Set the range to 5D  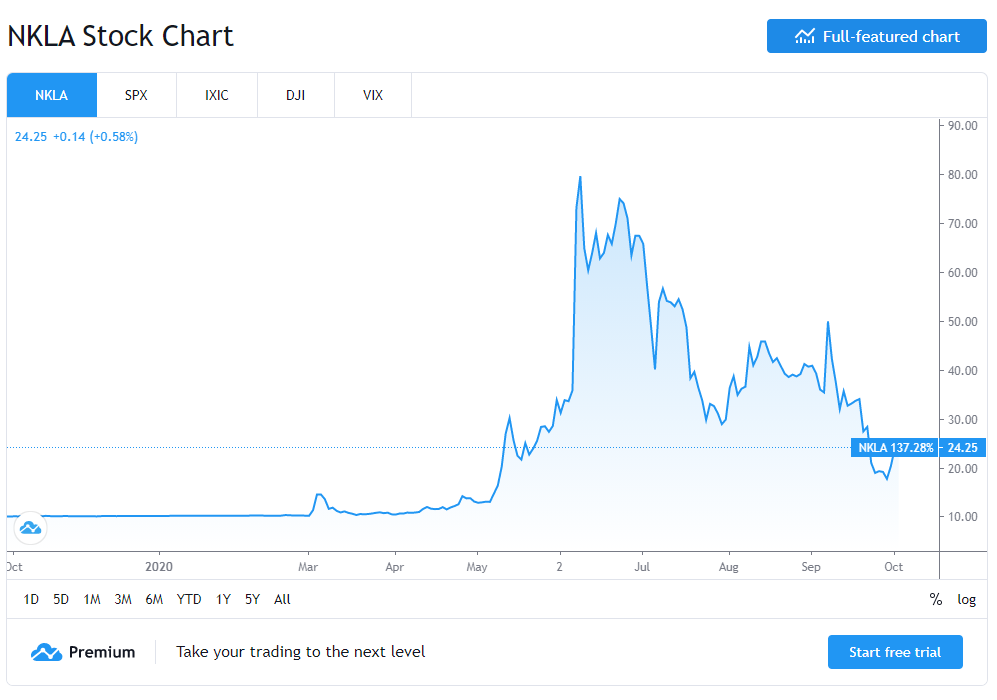point(61,599)
